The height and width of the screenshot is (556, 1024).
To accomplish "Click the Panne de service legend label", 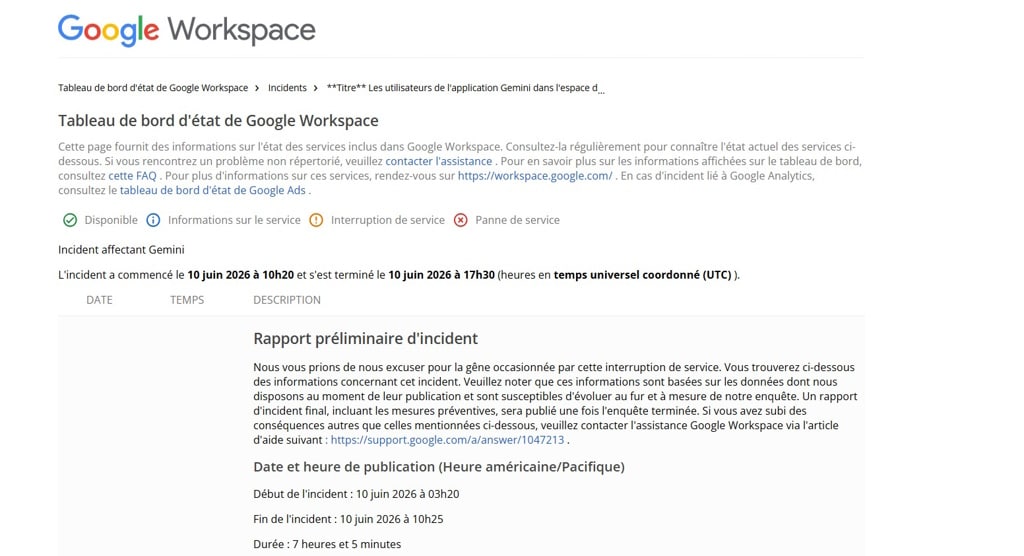I will 517,220.
